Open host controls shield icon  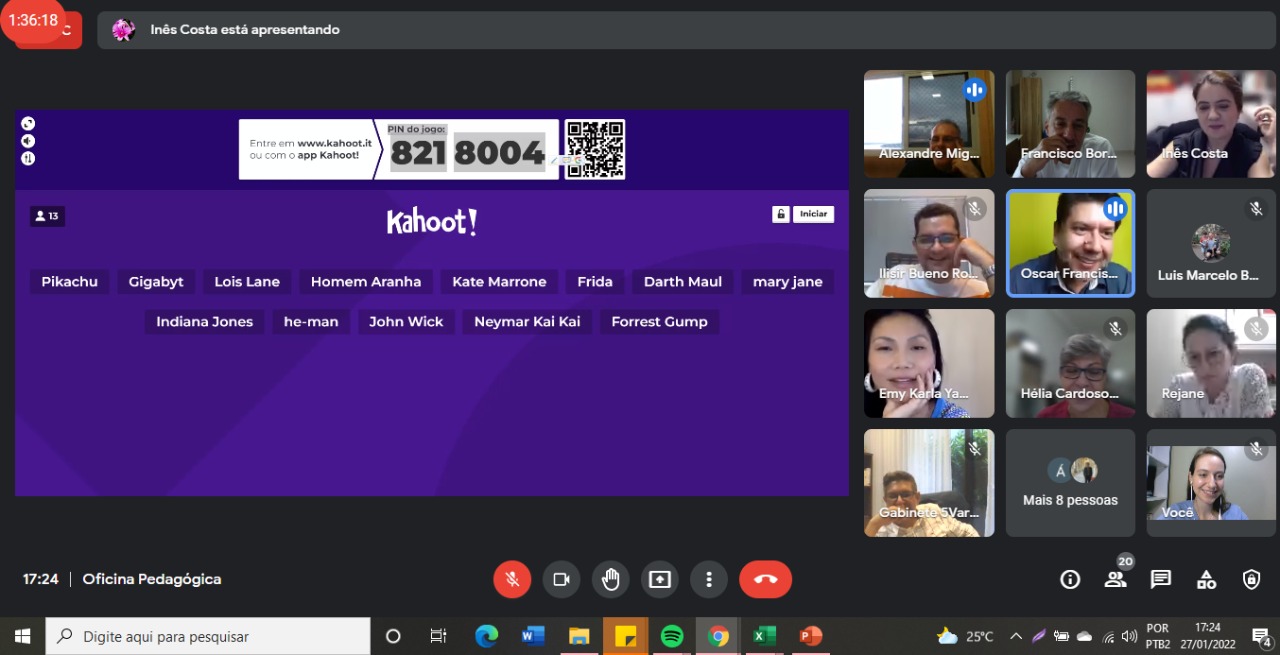[1251, 579]
